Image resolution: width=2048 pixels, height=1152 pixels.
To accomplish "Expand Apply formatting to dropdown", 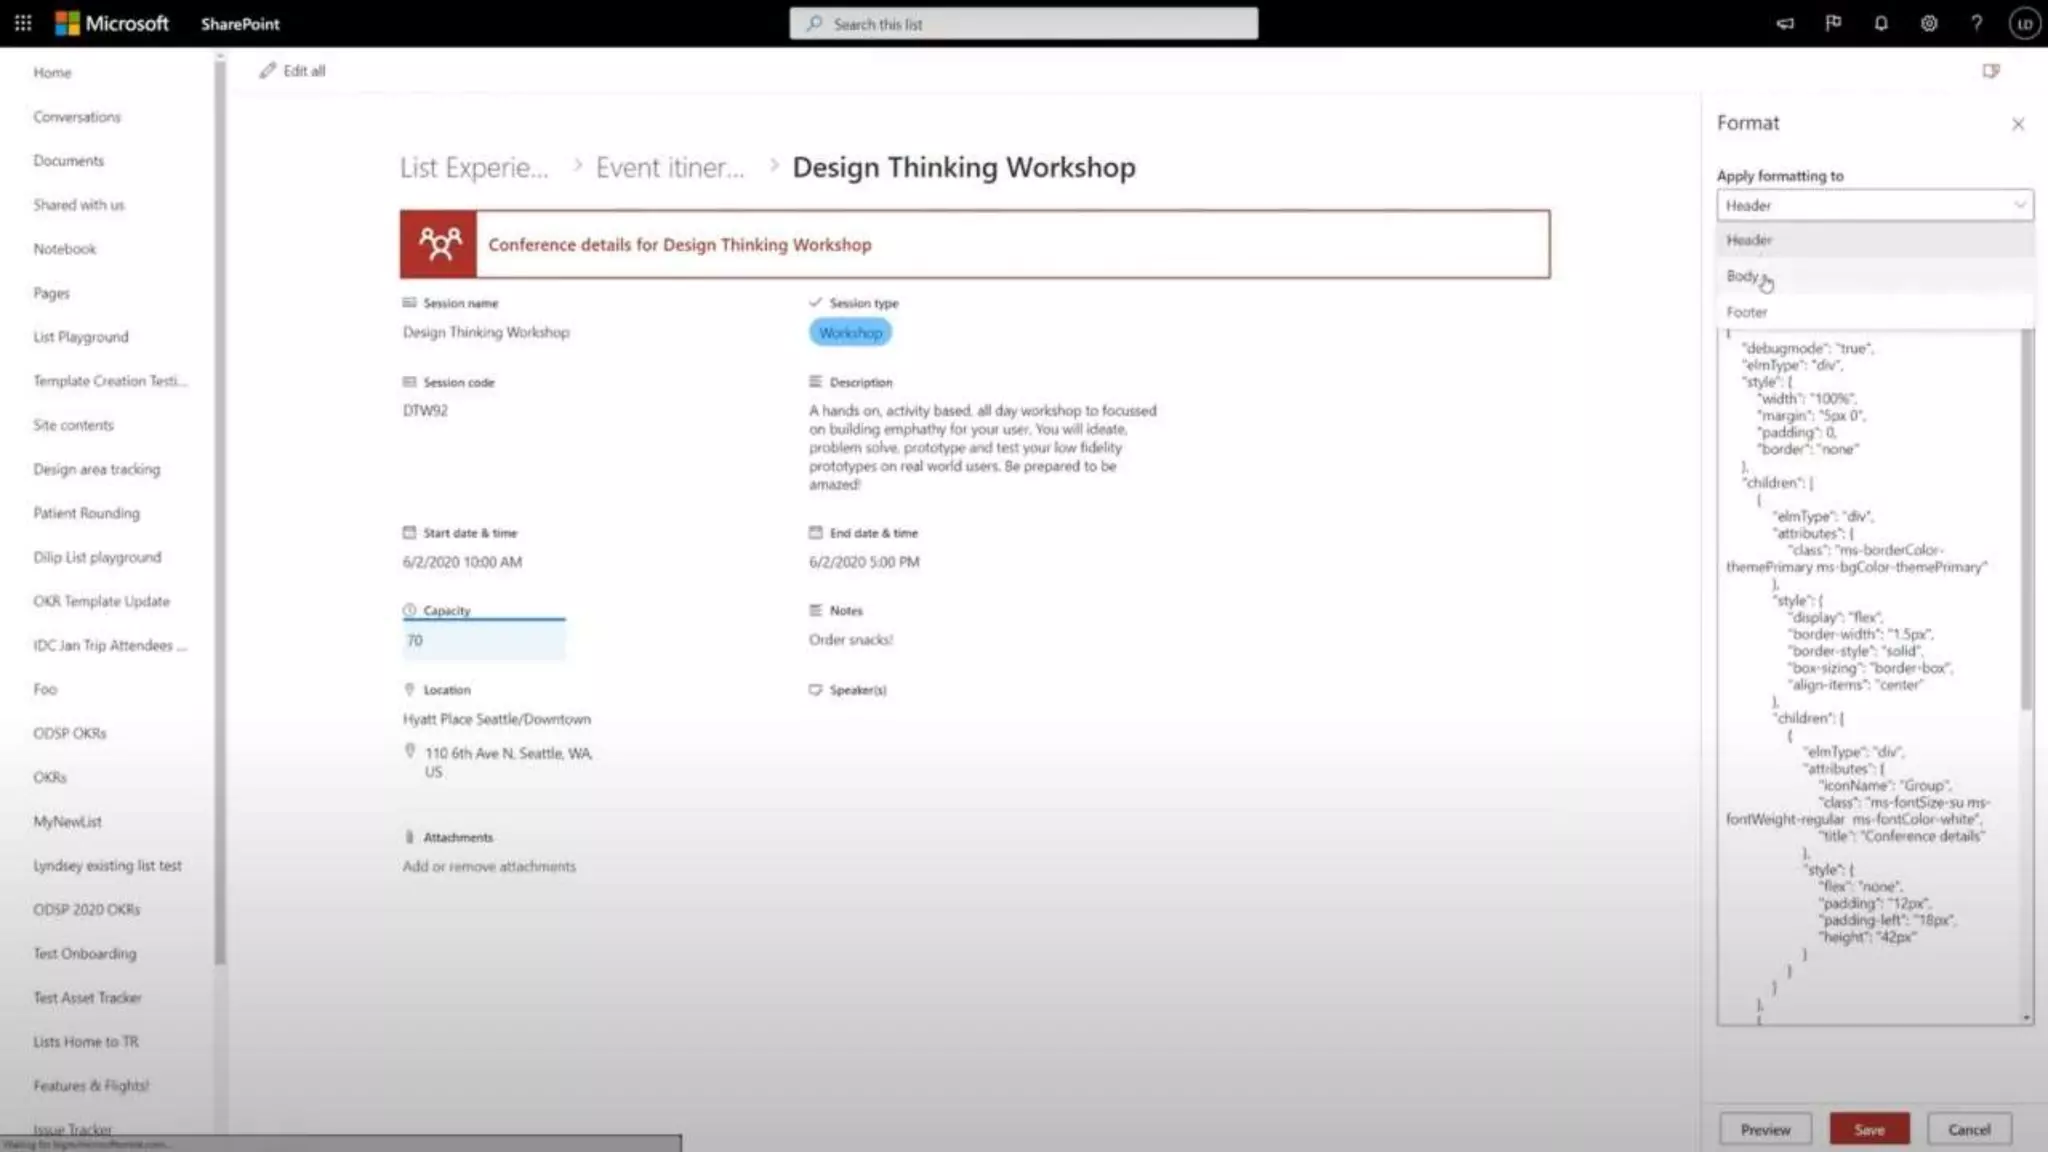I will pos(1874,205).
